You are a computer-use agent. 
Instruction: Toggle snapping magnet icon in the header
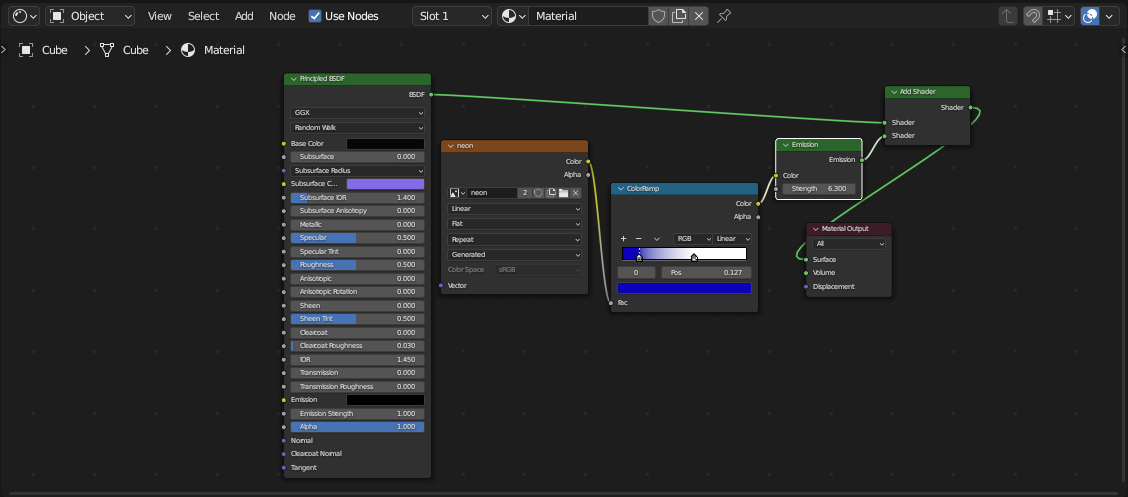pos(1033,16)
